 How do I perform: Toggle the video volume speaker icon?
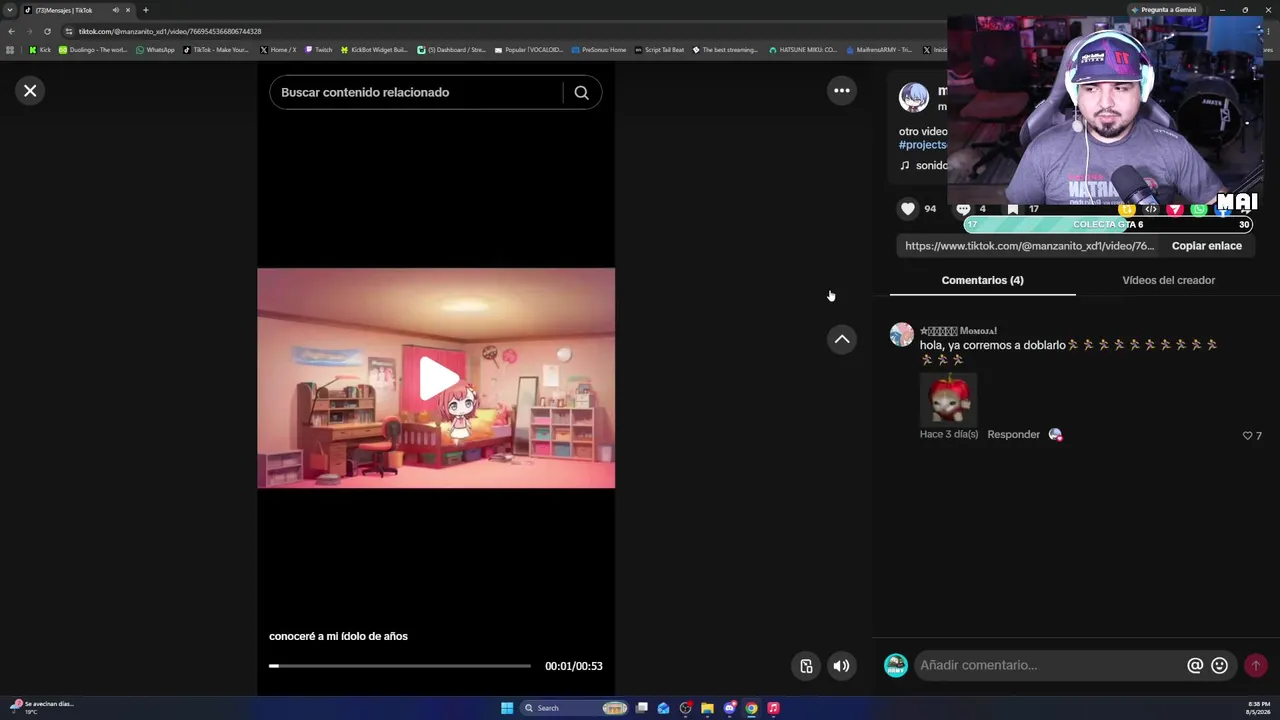[842, 666]
